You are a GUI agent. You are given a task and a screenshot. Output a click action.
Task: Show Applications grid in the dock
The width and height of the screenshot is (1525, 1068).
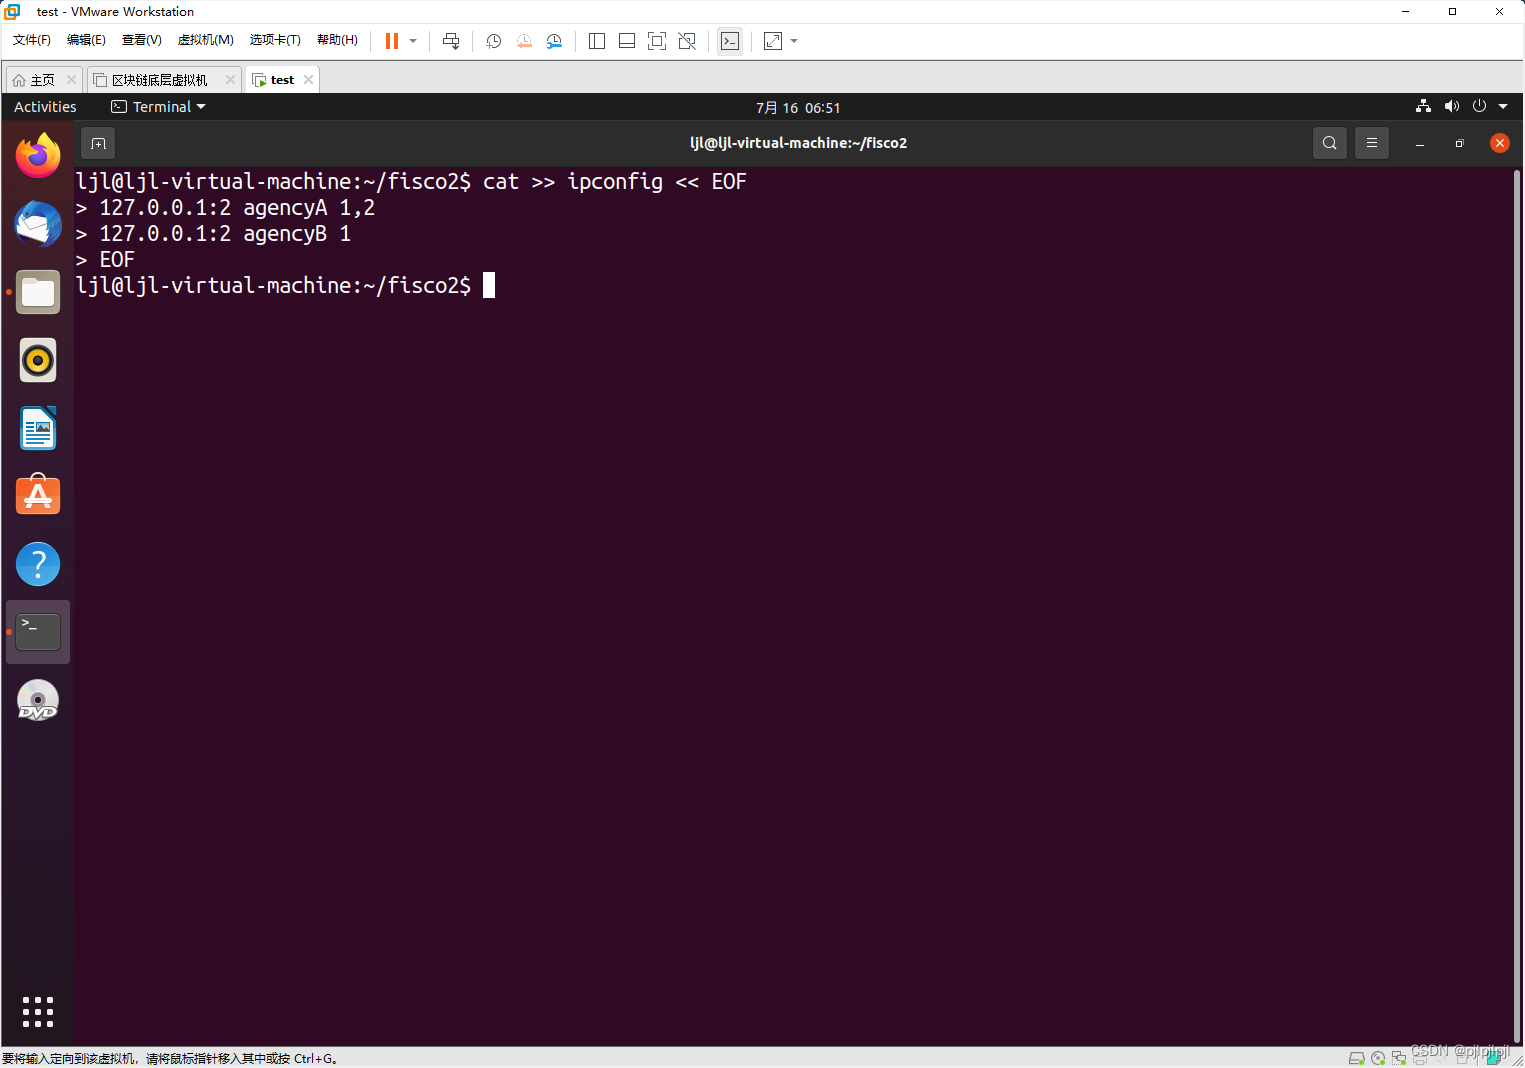[38, 1012]
